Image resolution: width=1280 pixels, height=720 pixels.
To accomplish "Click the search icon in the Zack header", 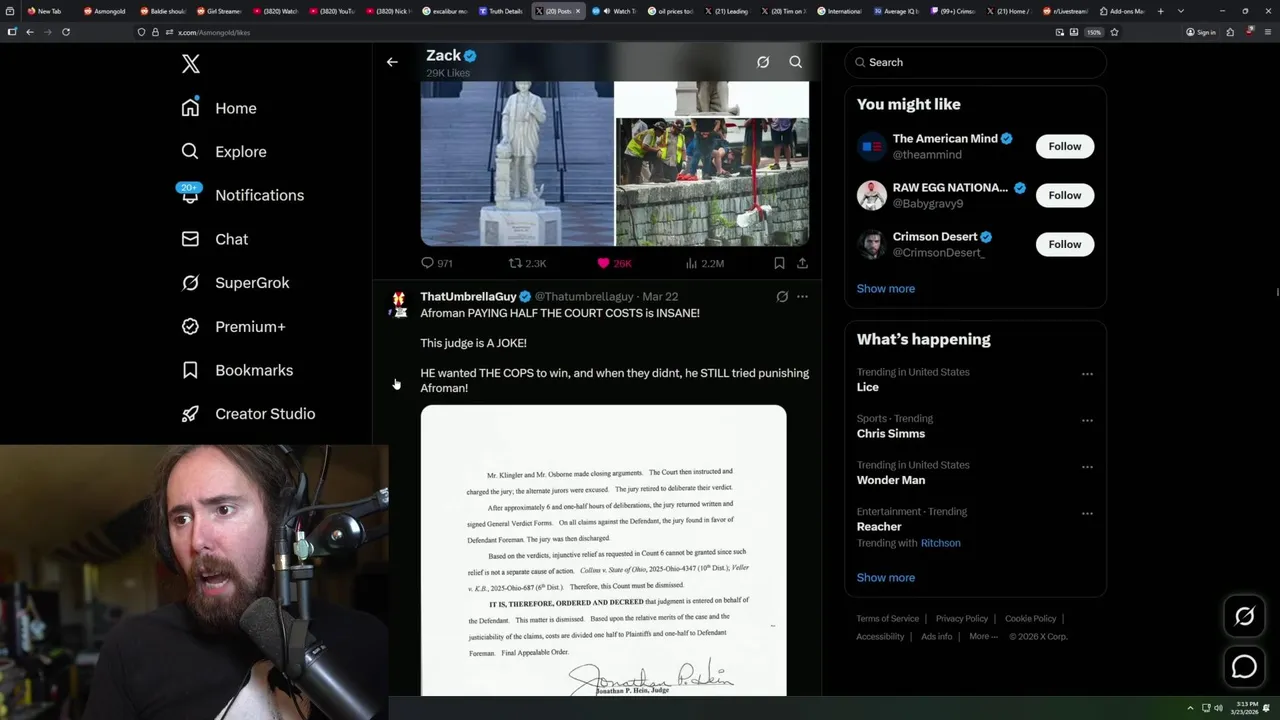I will (x=796, y=62).
